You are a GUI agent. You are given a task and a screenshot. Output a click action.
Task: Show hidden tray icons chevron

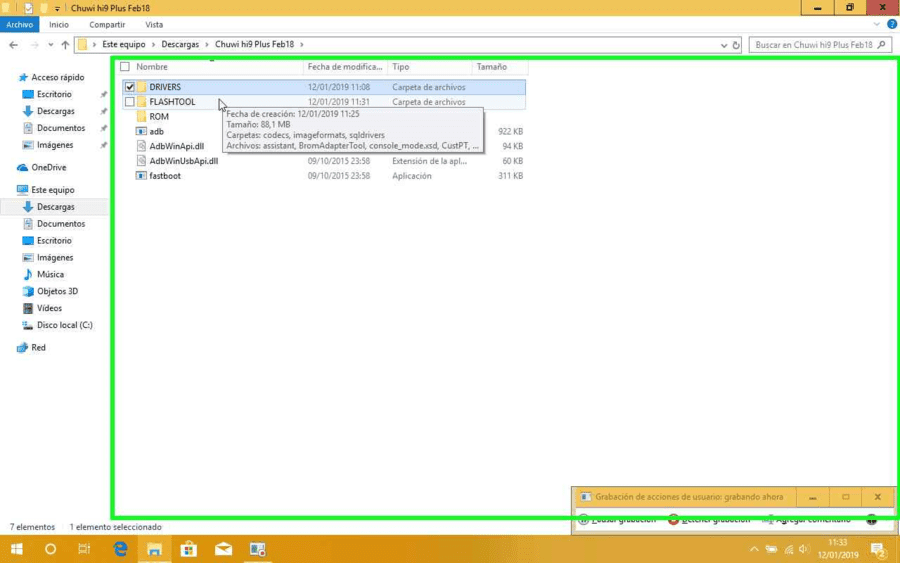(x=754, y=549)
